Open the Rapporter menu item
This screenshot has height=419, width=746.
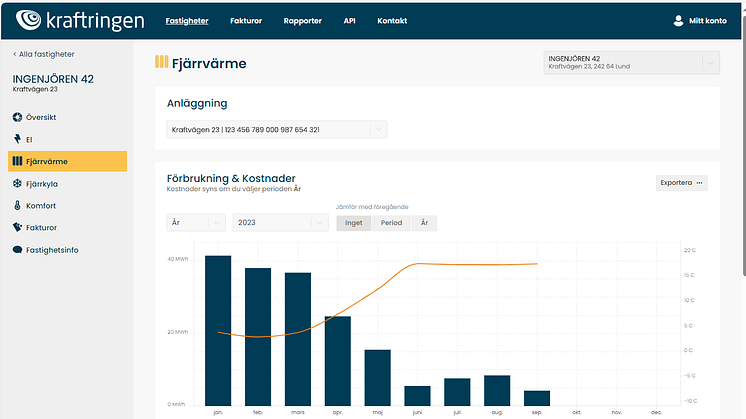point(302,21)
